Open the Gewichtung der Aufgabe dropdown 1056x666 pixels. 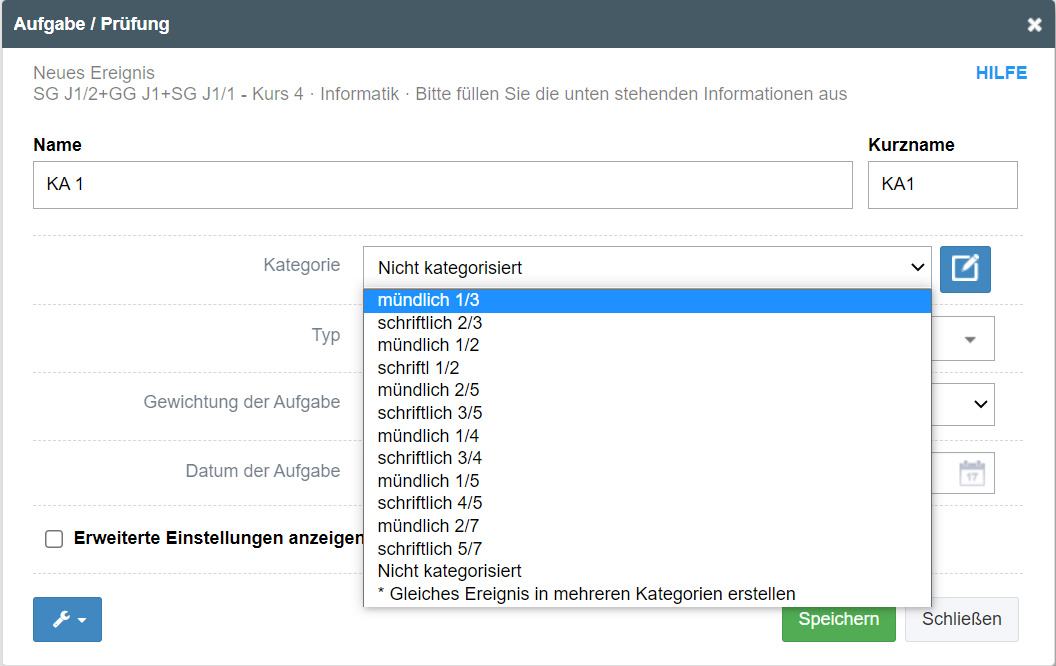click(980, 404)
